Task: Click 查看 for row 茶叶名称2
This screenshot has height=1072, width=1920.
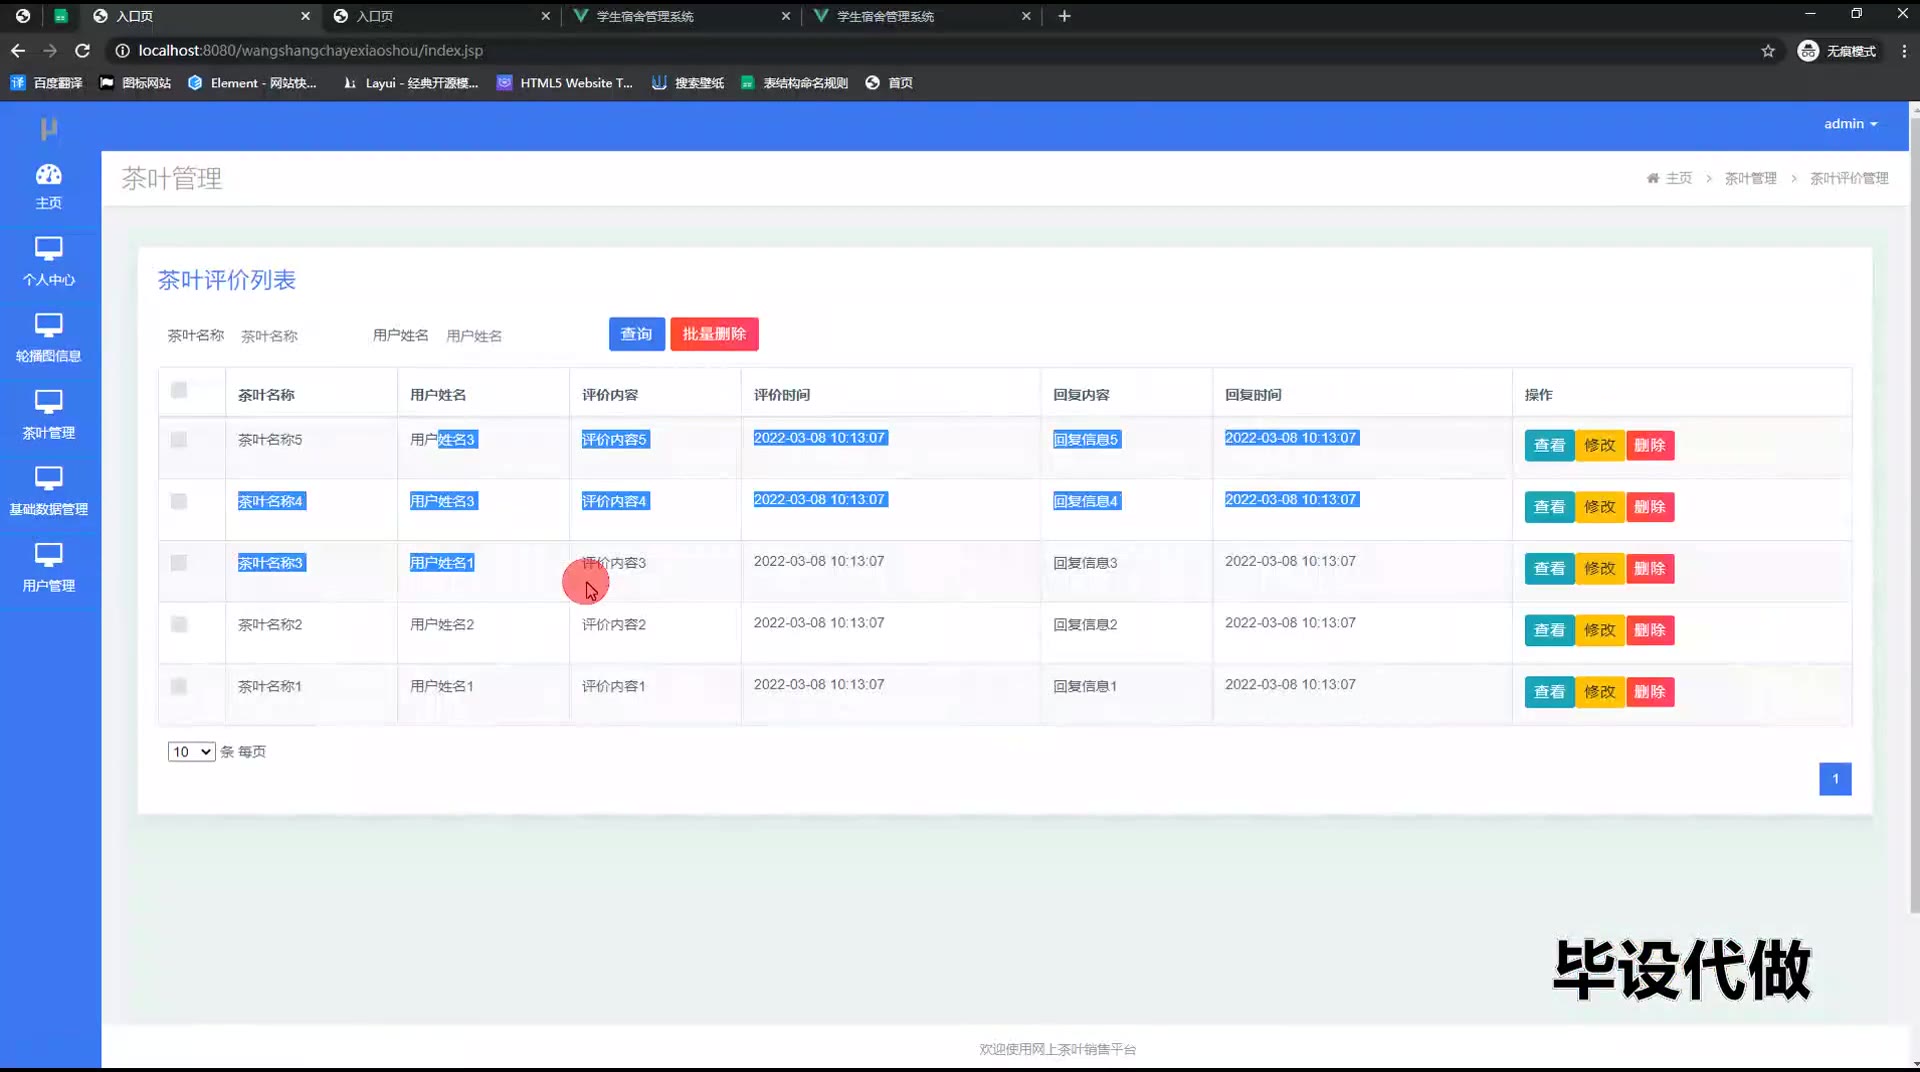Action: (1549, 630)
